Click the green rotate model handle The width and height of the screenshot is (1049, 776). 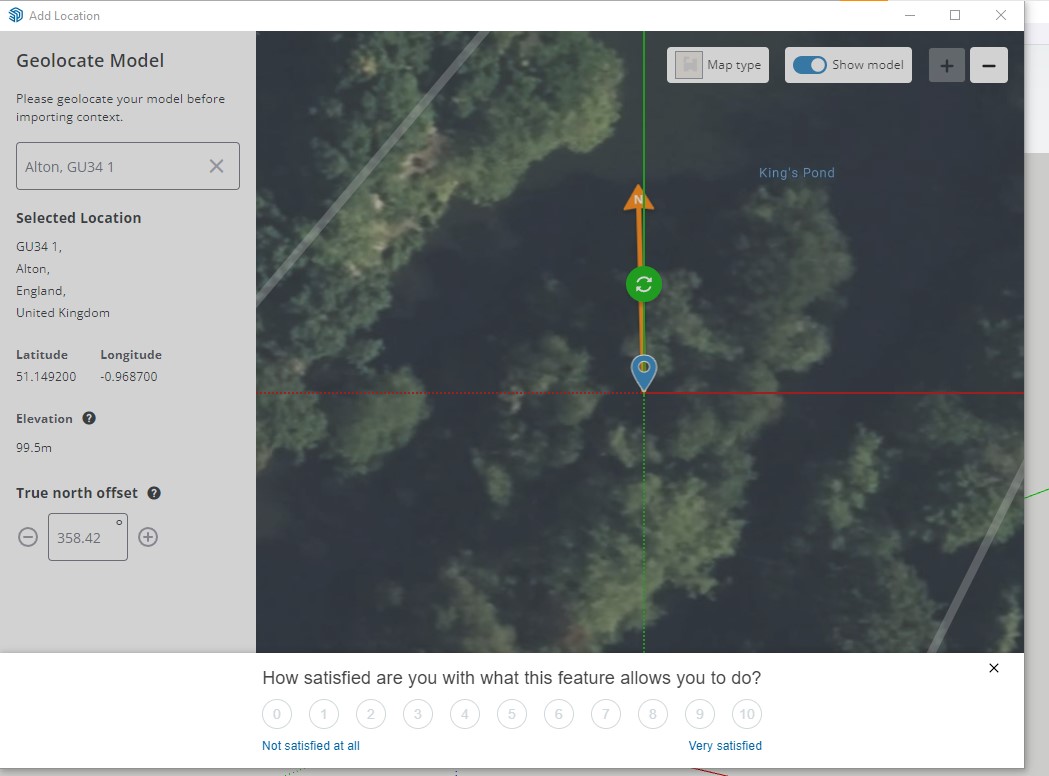(644, 284)
